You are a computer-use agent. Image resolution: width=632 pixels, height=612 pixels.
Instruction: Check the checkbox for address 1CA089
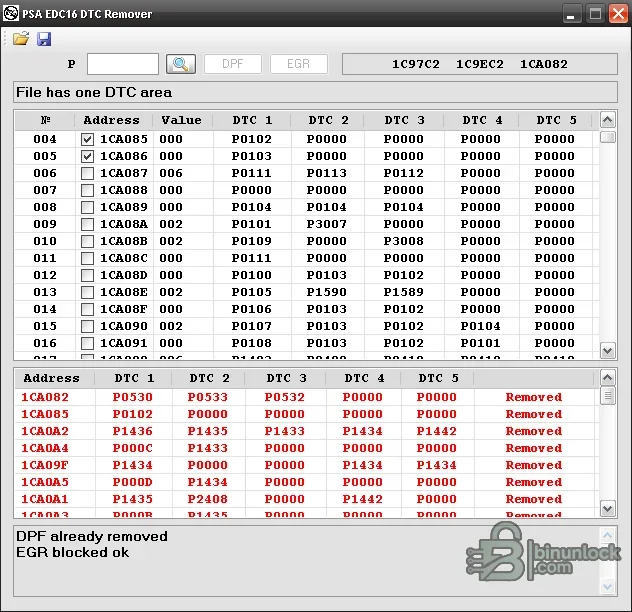pyautogui.click(x=87, y=207)
